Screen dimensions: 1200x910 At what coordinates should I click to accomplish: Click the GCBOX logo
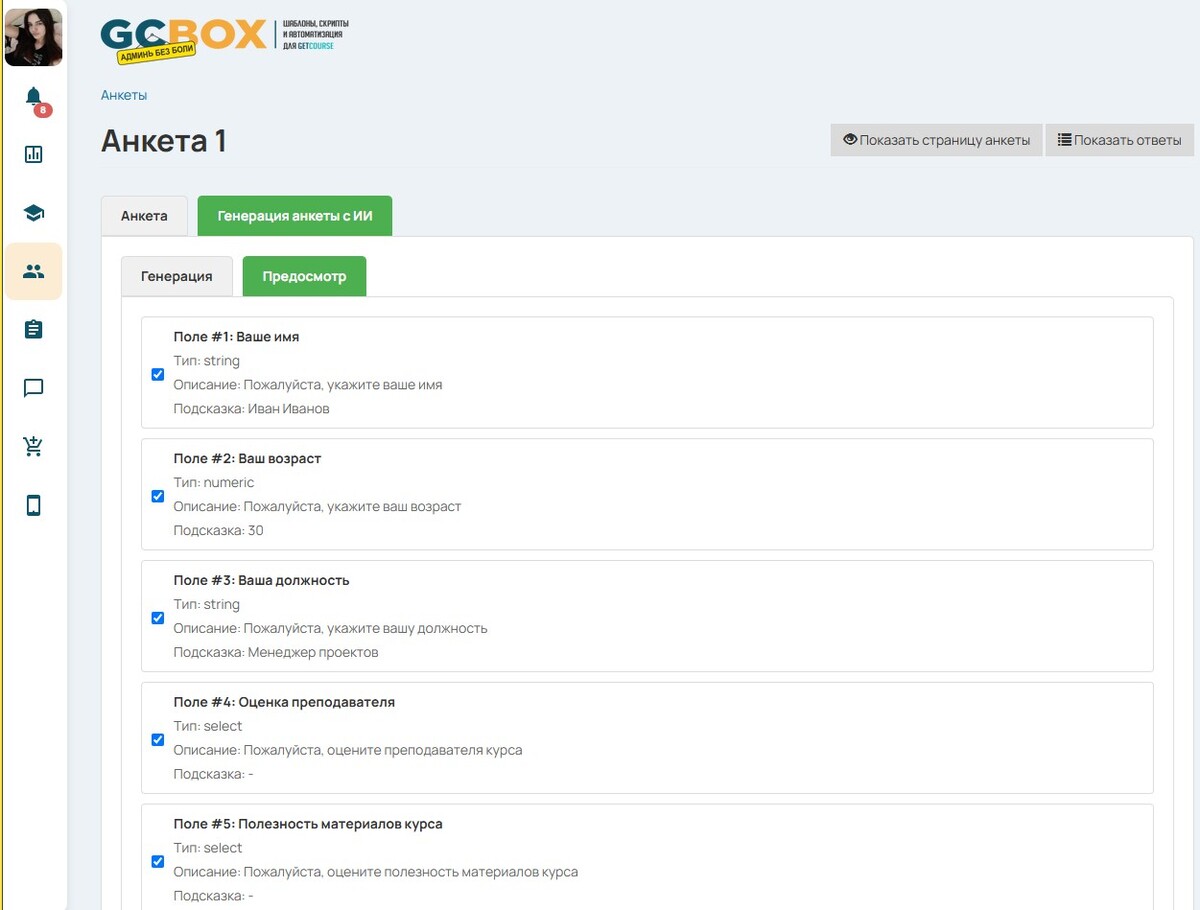(185, 40)
